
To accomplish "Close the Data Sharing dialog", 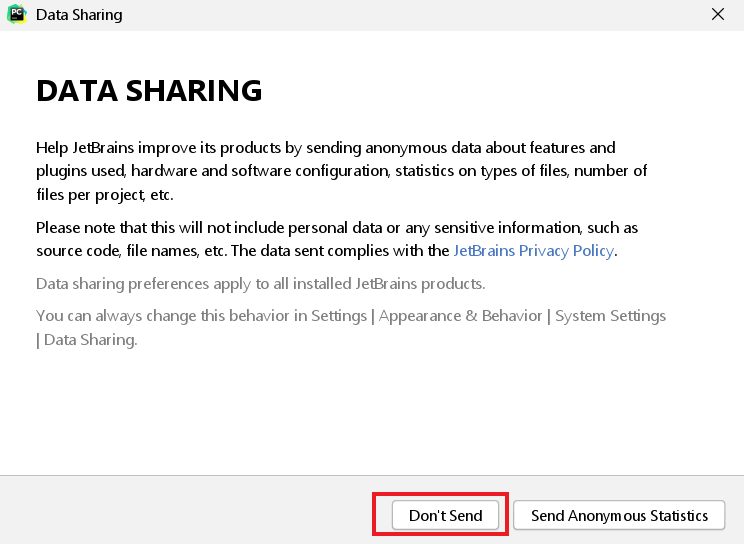I will click(718, 14).
